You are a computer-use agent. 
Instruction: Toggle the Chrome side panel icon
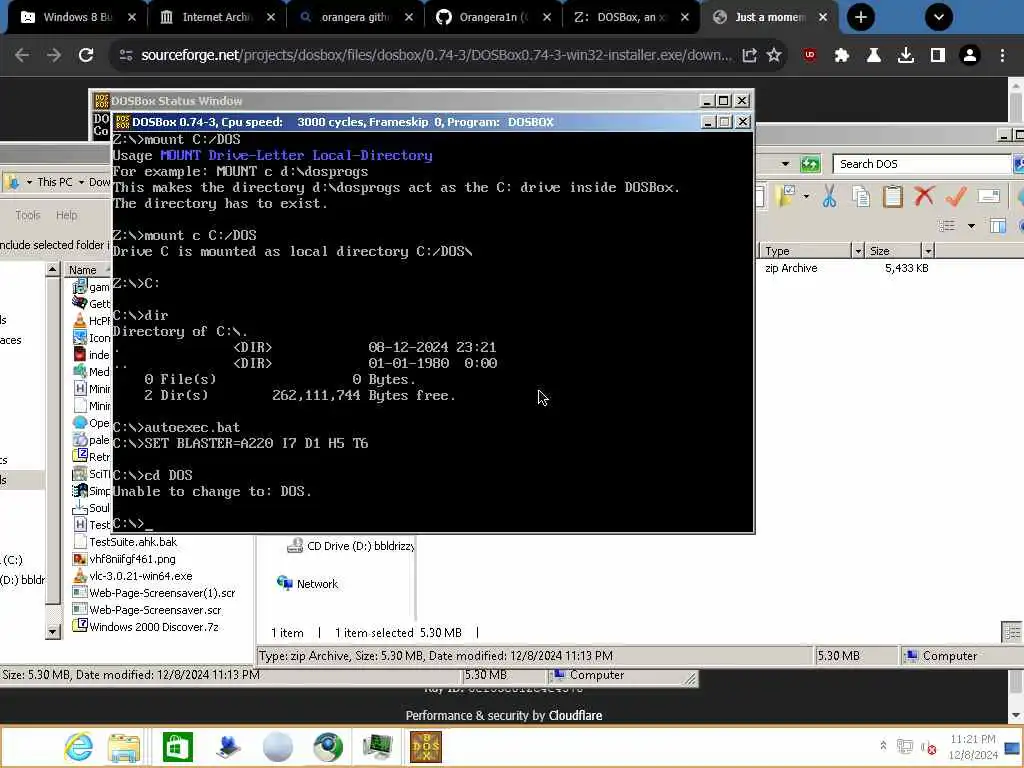click(938, 56)
